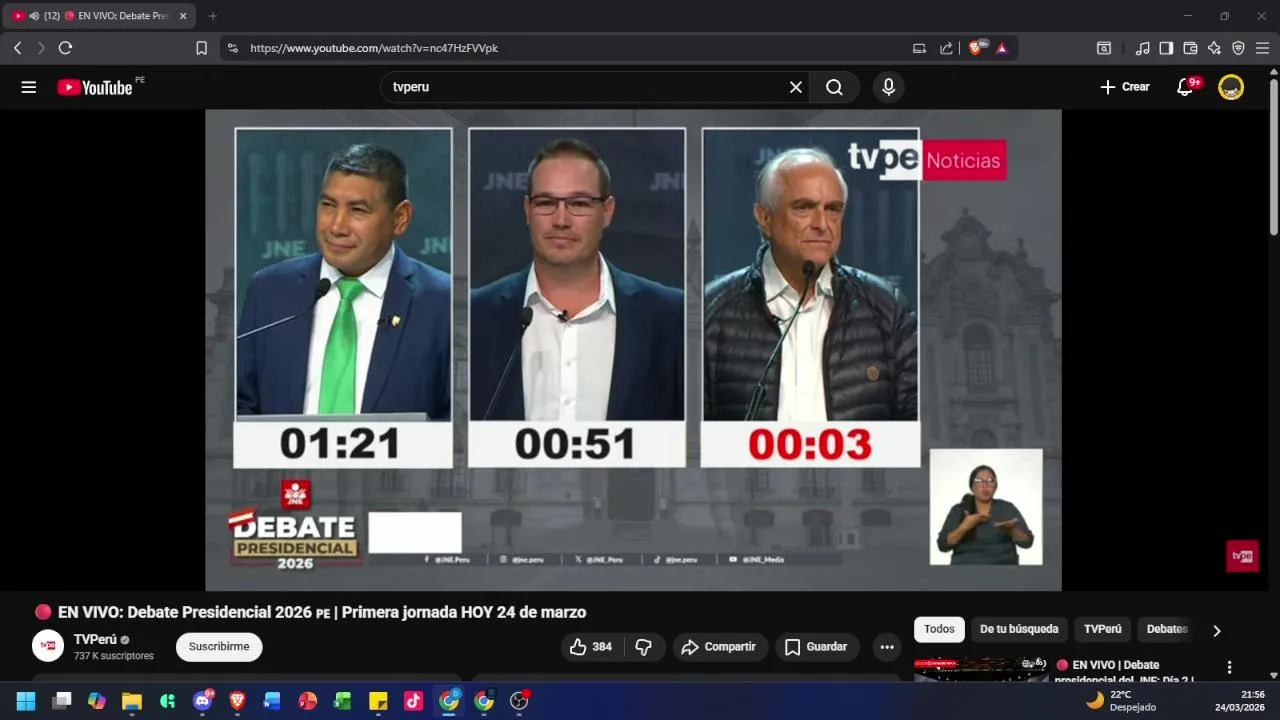This screenshot has width=1280, height=720.
Task: Open Excel from taskbar
Action: pyautogui.click(x=343, y=701)
